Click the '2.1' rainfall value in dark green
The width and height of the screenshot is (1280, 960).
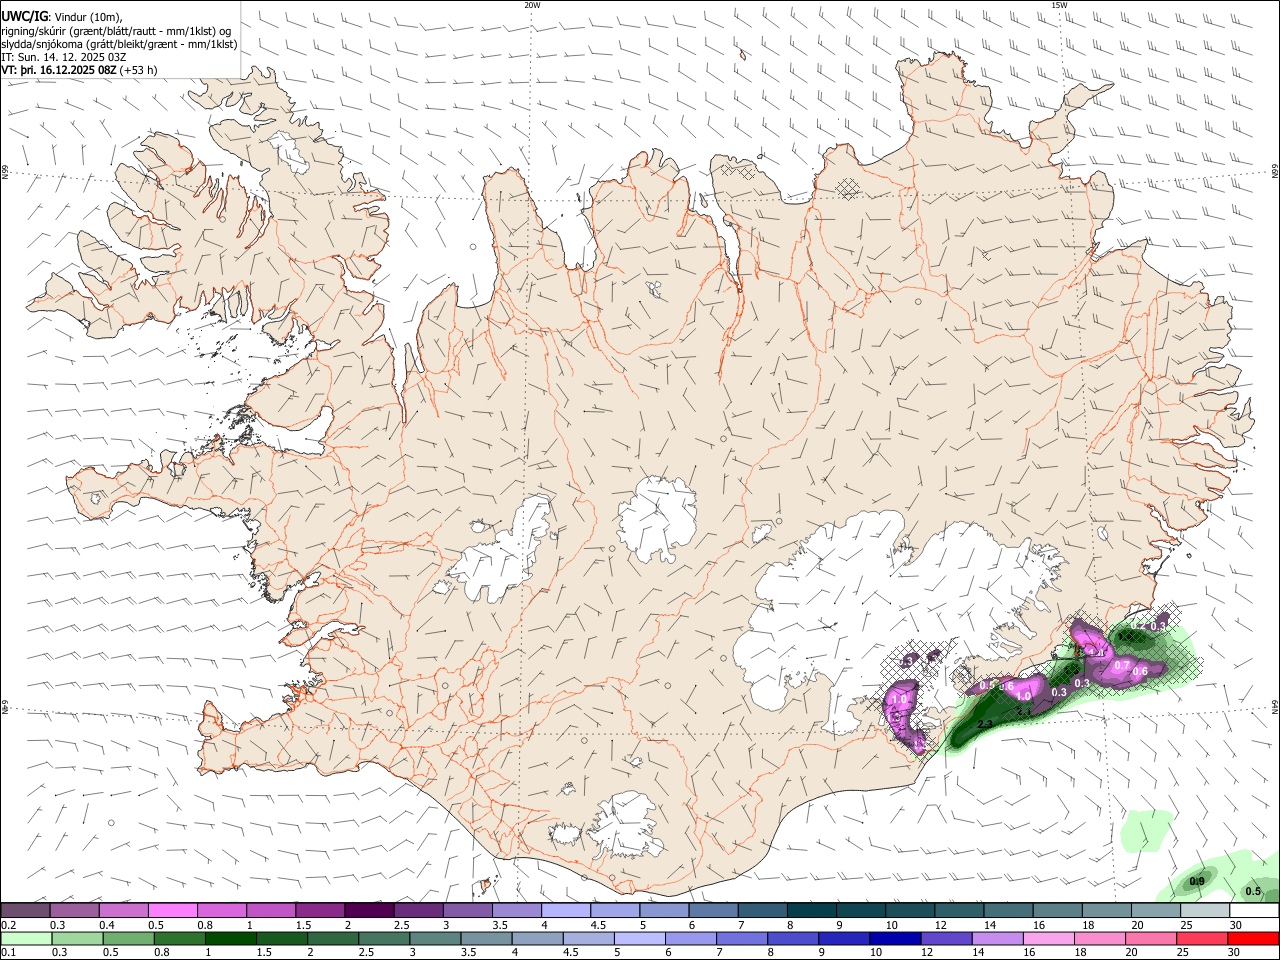pos(1024,711)
